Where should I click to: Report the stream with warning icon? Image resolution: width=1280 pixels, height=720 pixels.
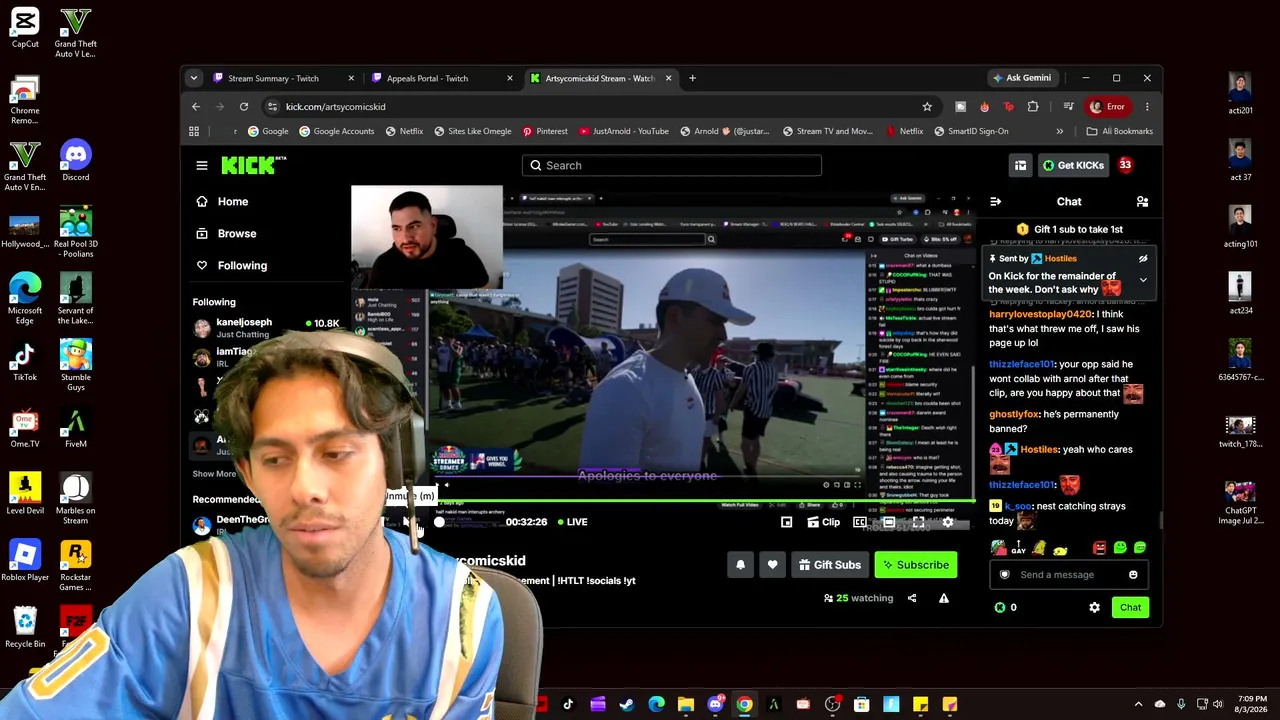[943, 598]
